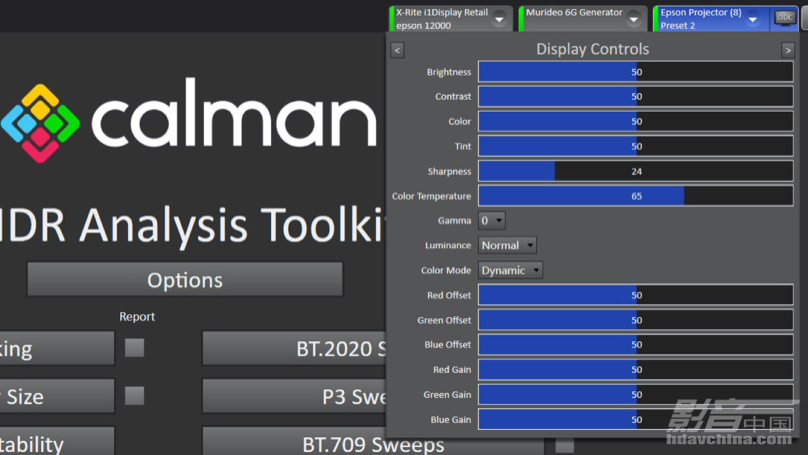
Task: Click the Options button
Action: (185, 279)
